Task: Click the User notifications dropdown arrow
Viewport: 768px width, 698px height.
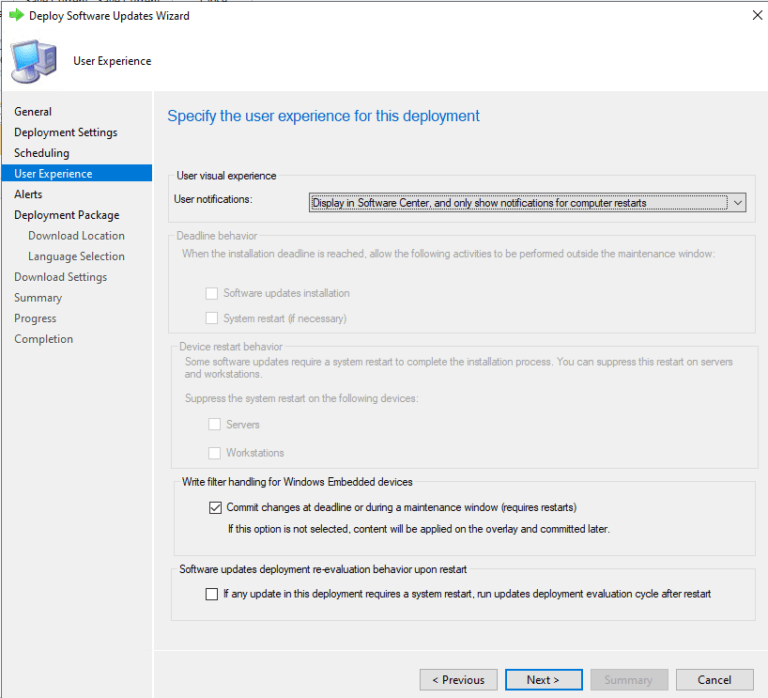Action: click(x=738, y=202)
